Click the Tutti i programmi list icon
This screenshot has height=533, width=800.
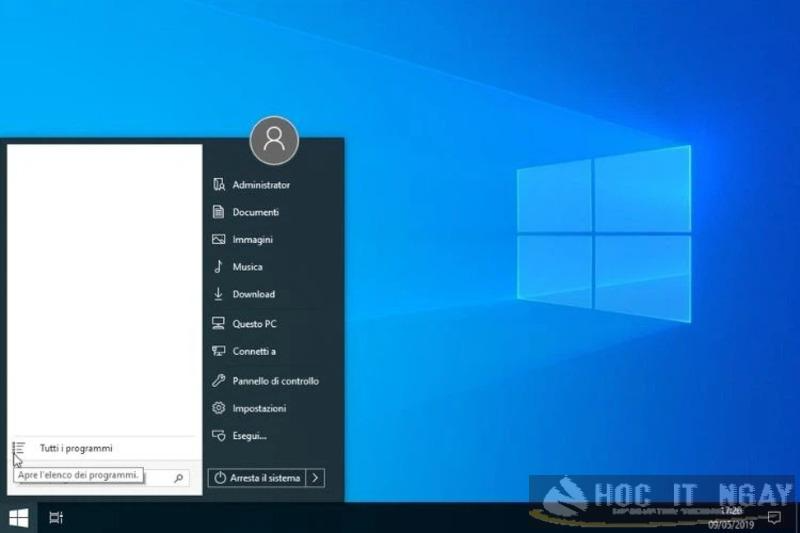click(19, 448)
